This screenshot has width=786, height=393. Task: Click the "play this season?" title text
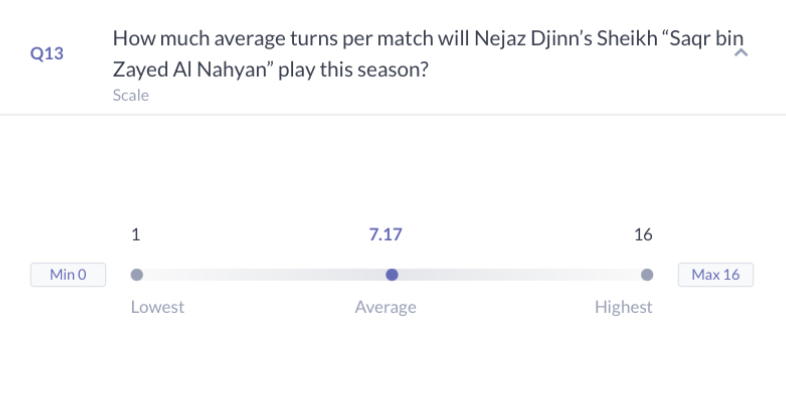[353, 70]
